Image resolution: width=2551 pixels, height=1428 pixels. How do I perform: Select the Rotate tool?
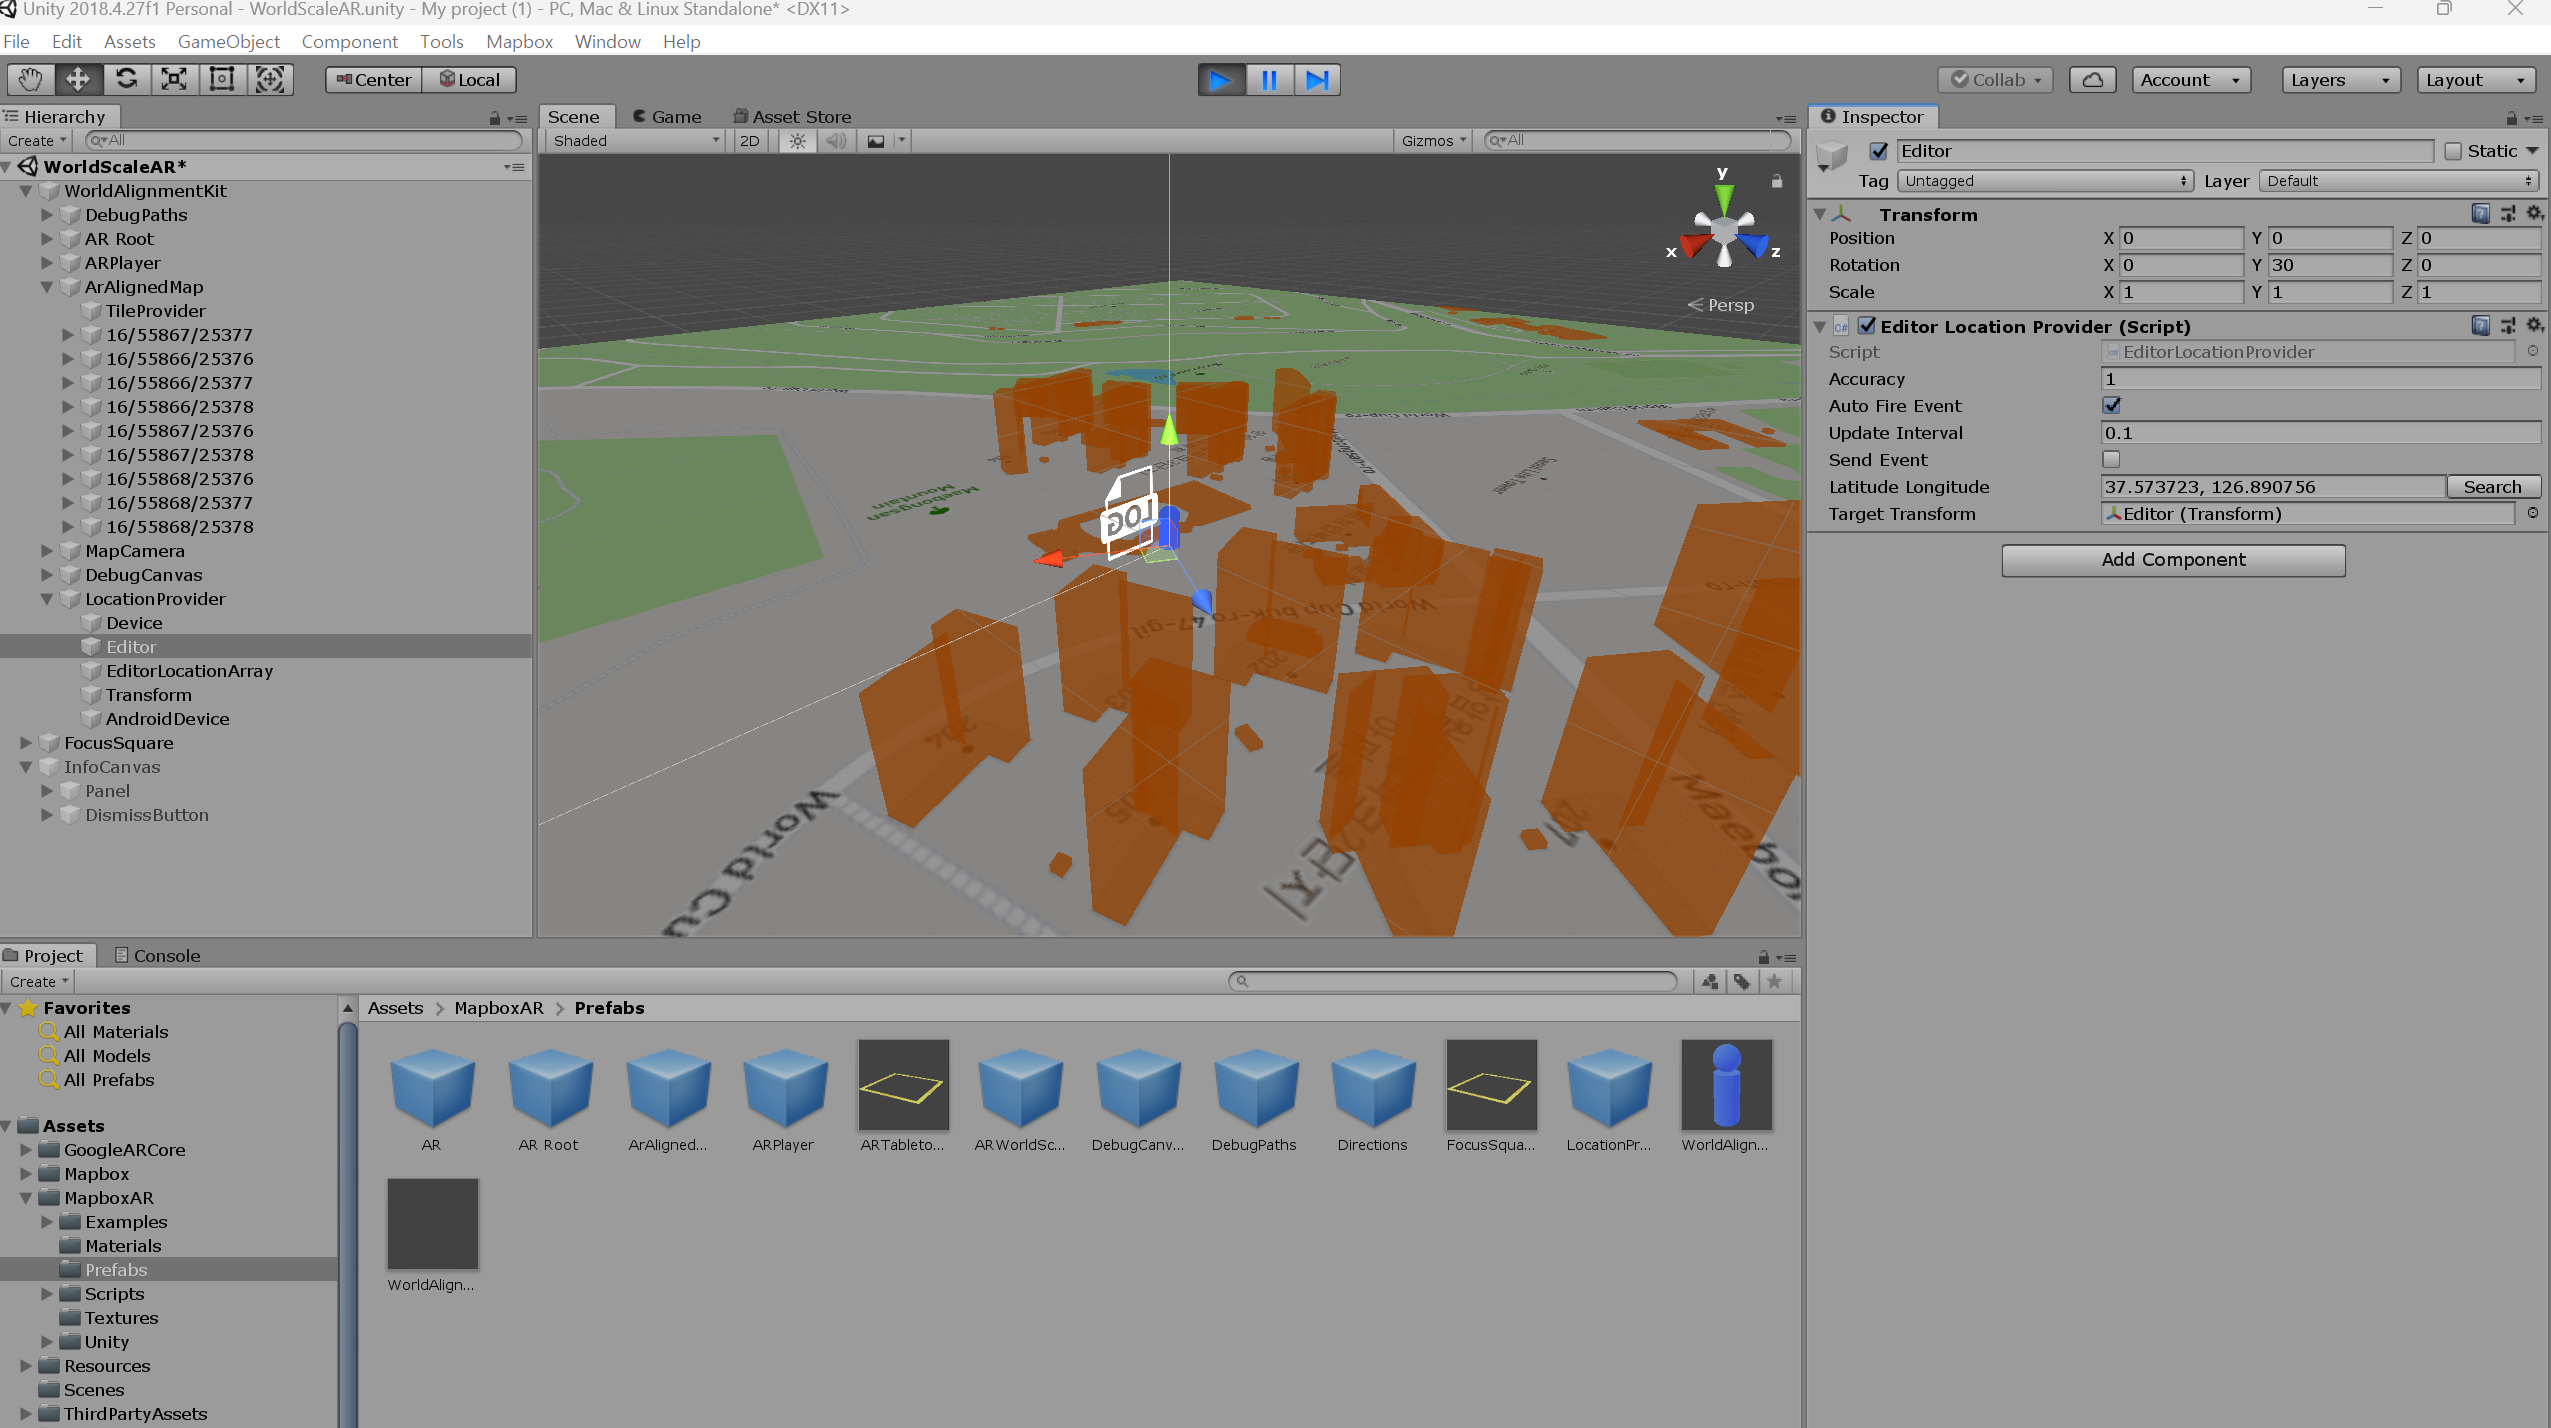[x=126, y=79]
